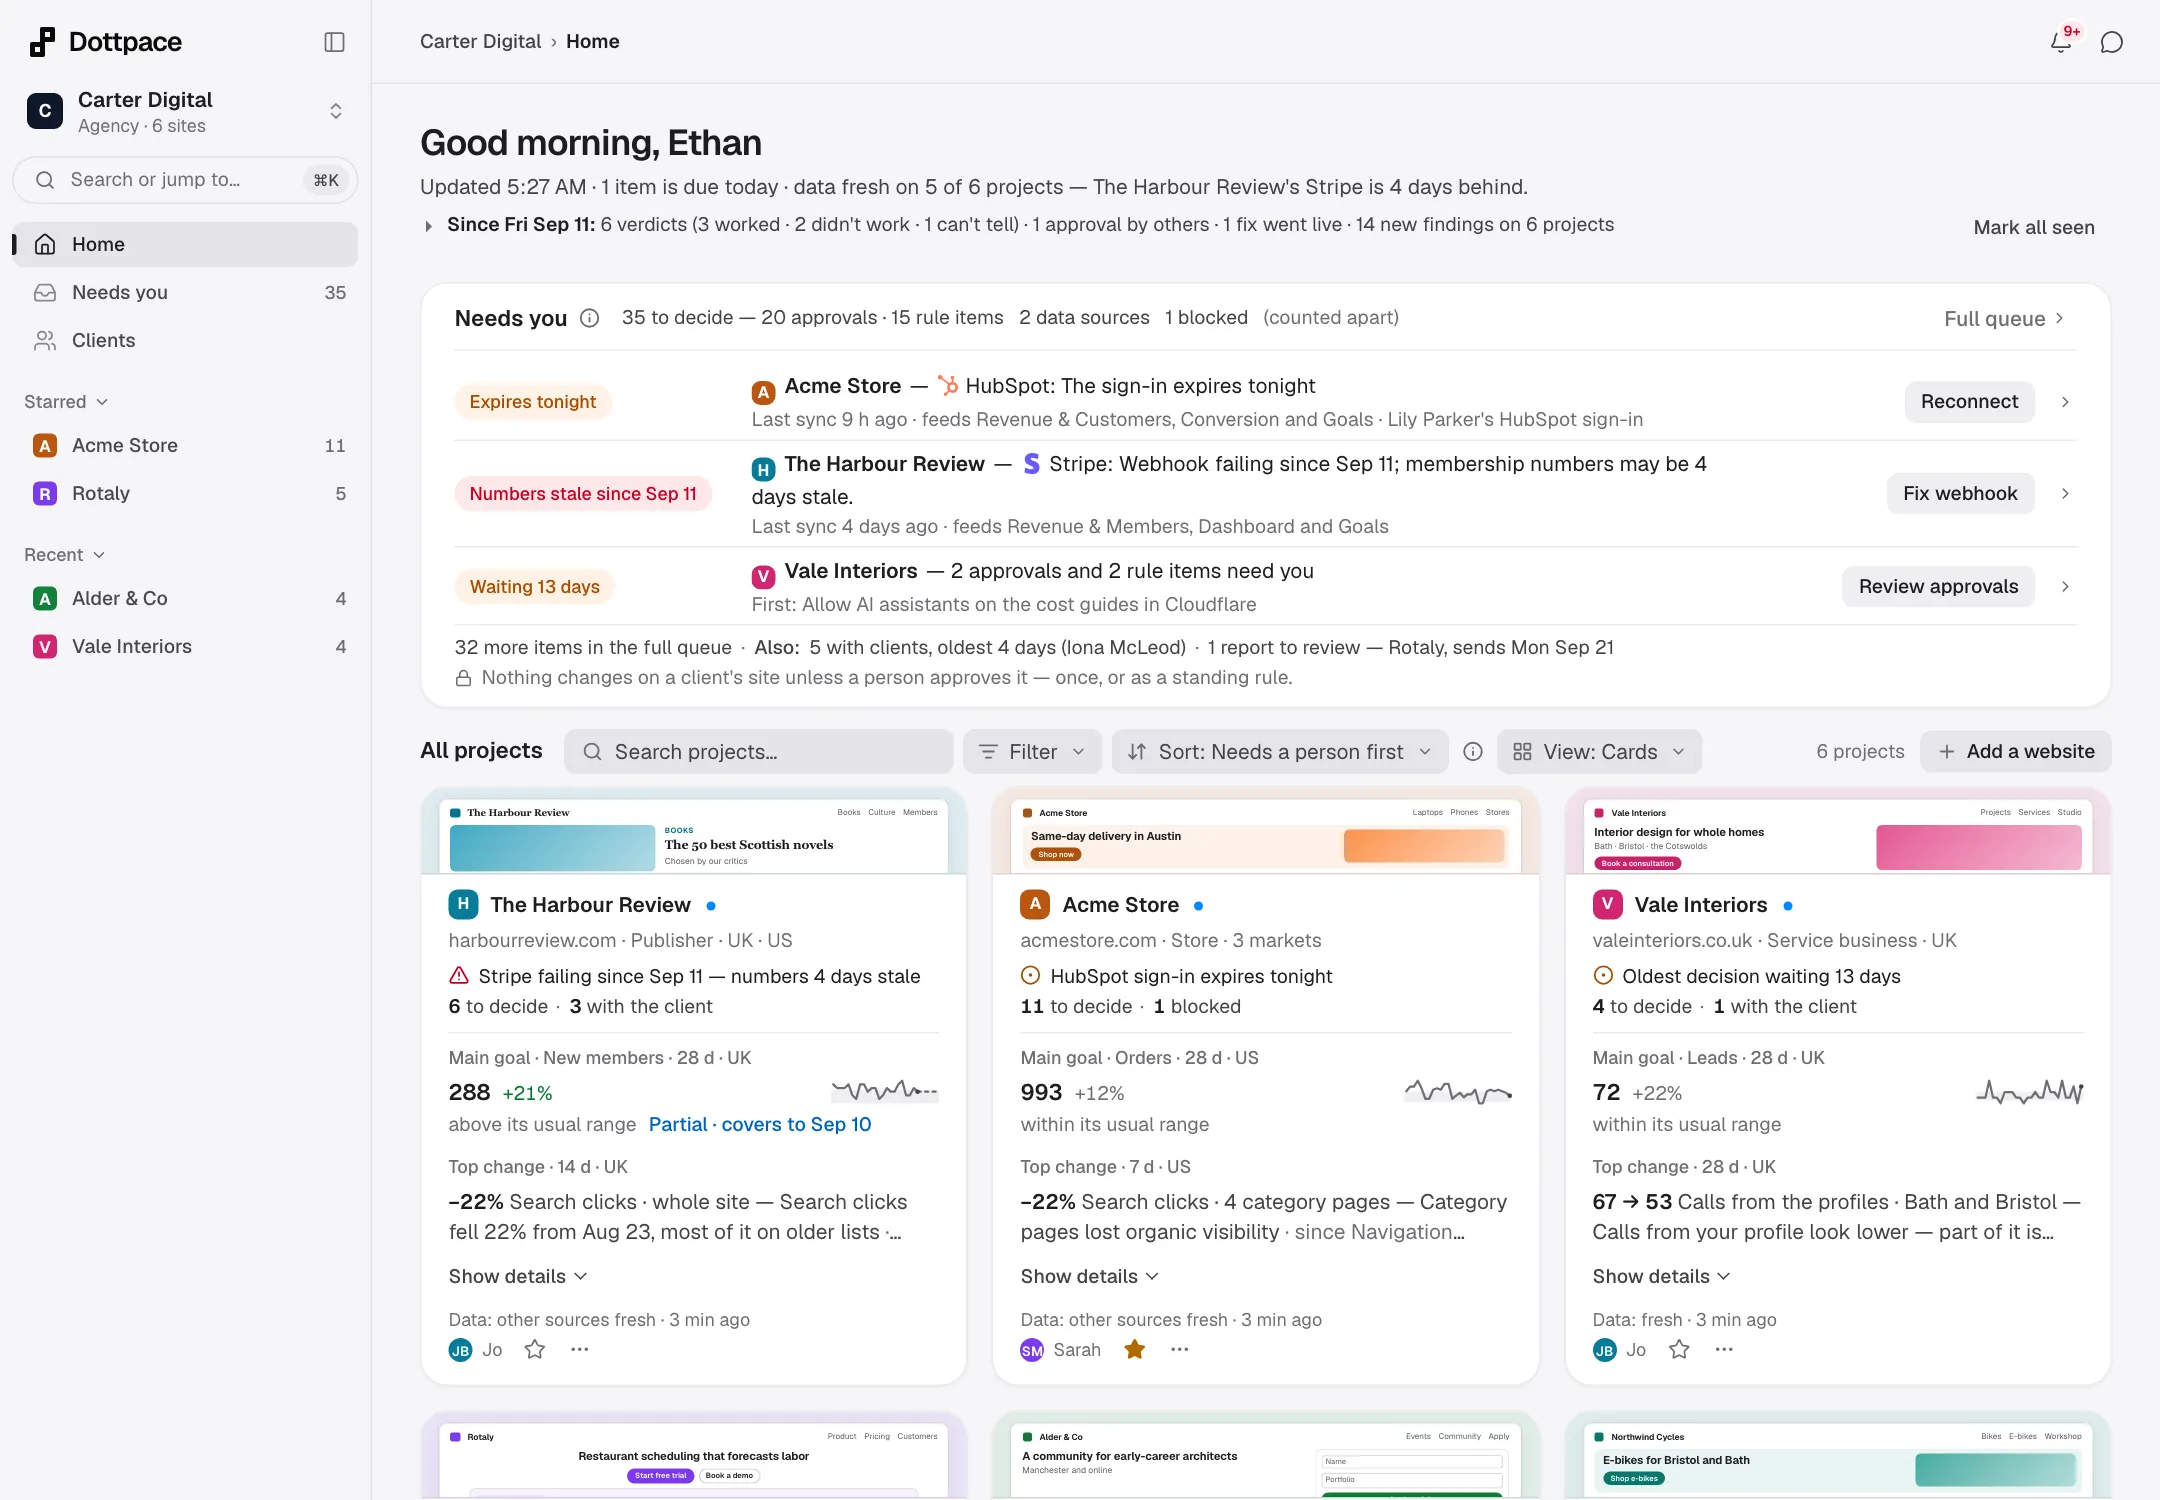
Task: Click Mark all seen
Action: point(2034,228)
